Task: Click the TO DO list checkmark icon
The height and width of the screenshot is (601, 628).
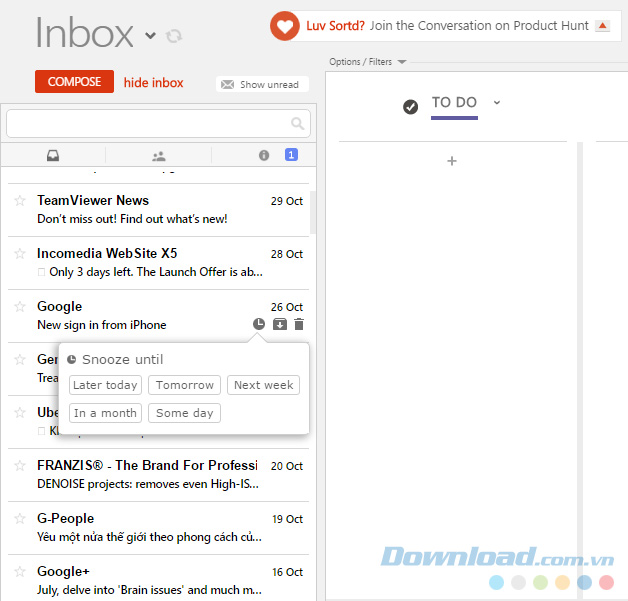Action: (411, 107)
